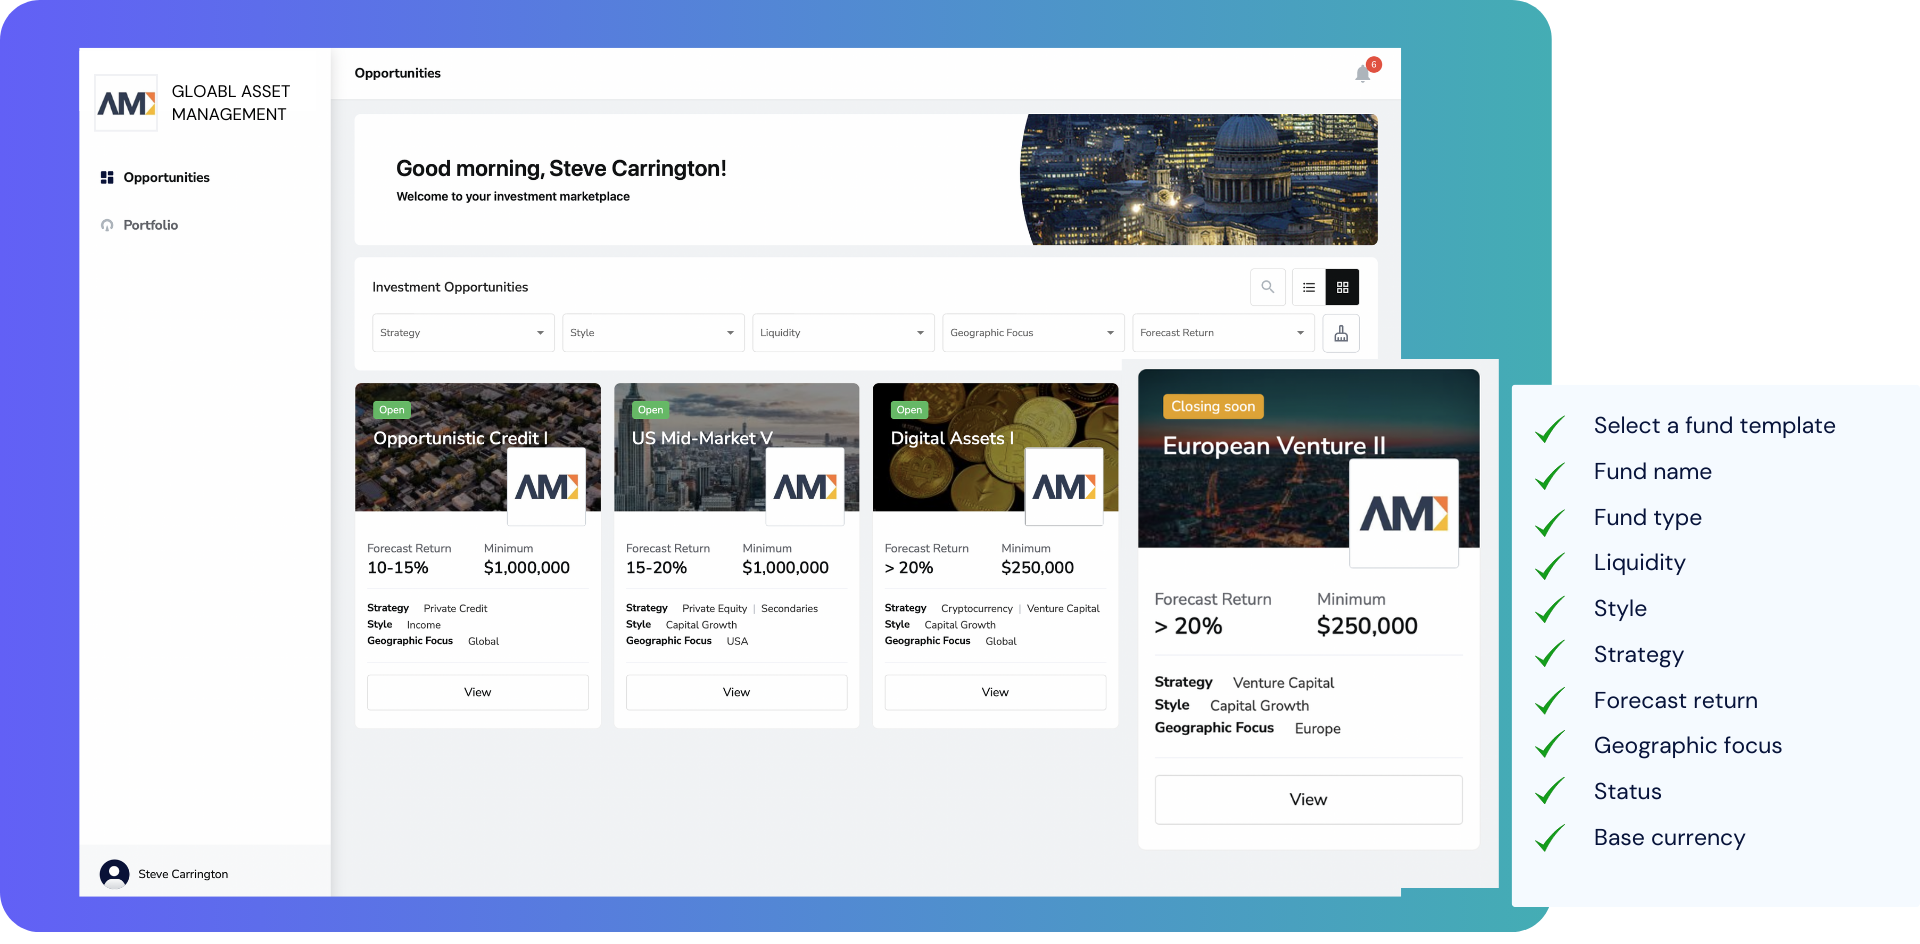Click the 10-15% forecast return value
This screenshot has width=1920, height=944.
398,568
